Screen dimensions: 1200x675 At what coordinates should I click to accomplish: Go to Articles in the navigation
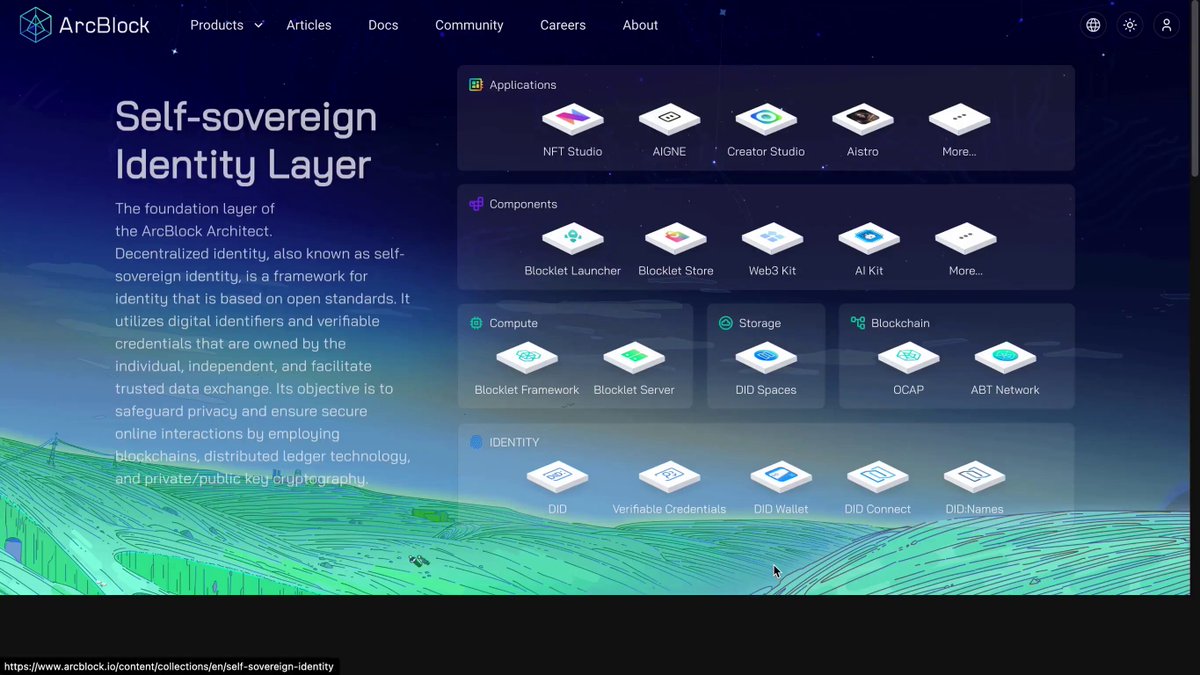[x=309, y=25]
